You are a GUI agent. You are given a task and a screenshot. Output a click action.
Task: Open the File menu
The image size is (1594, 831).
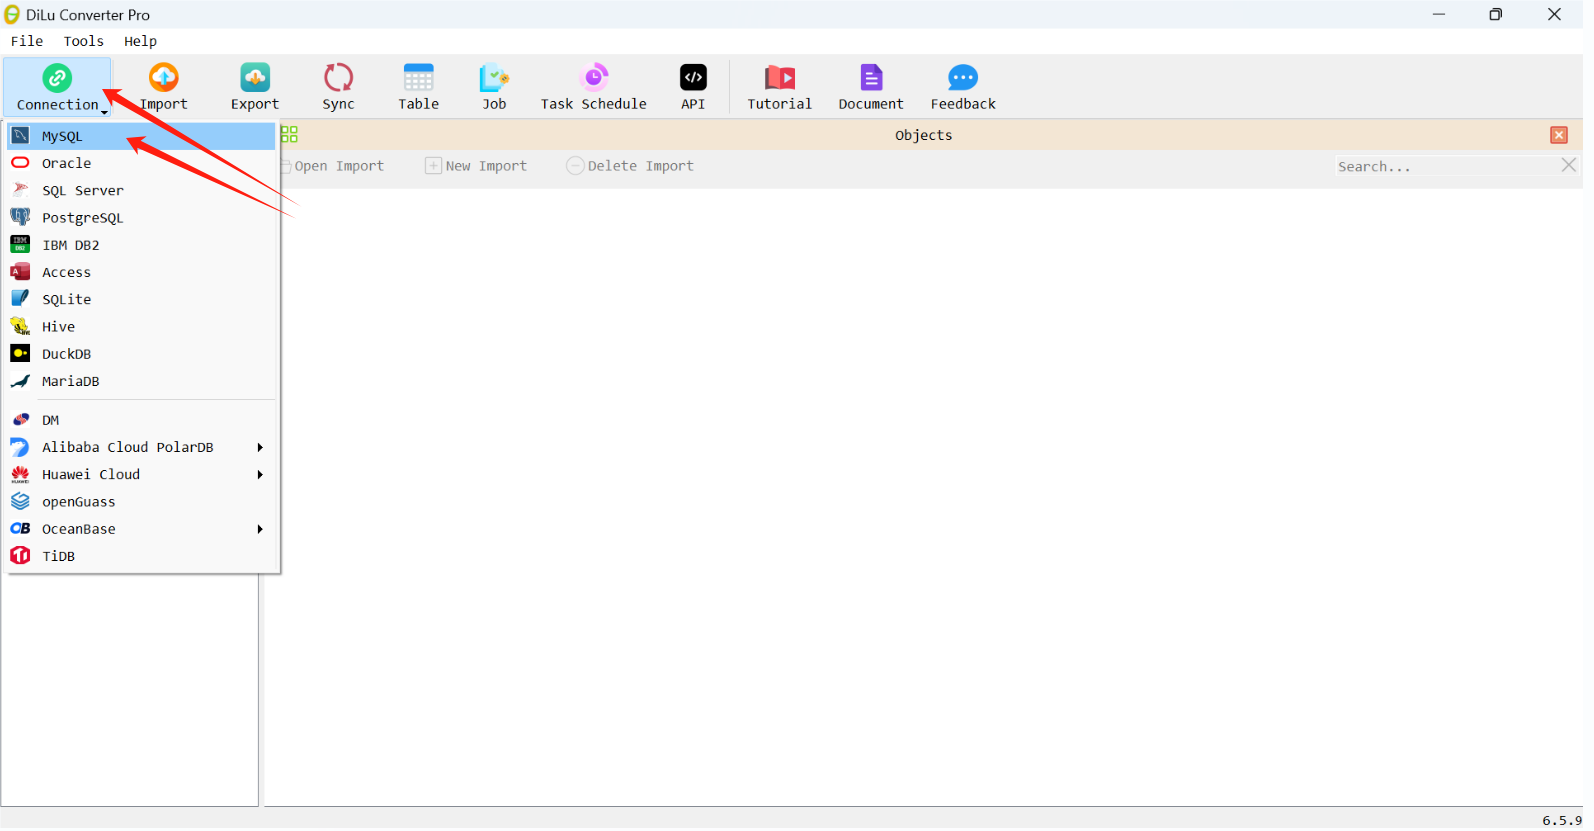27,41
